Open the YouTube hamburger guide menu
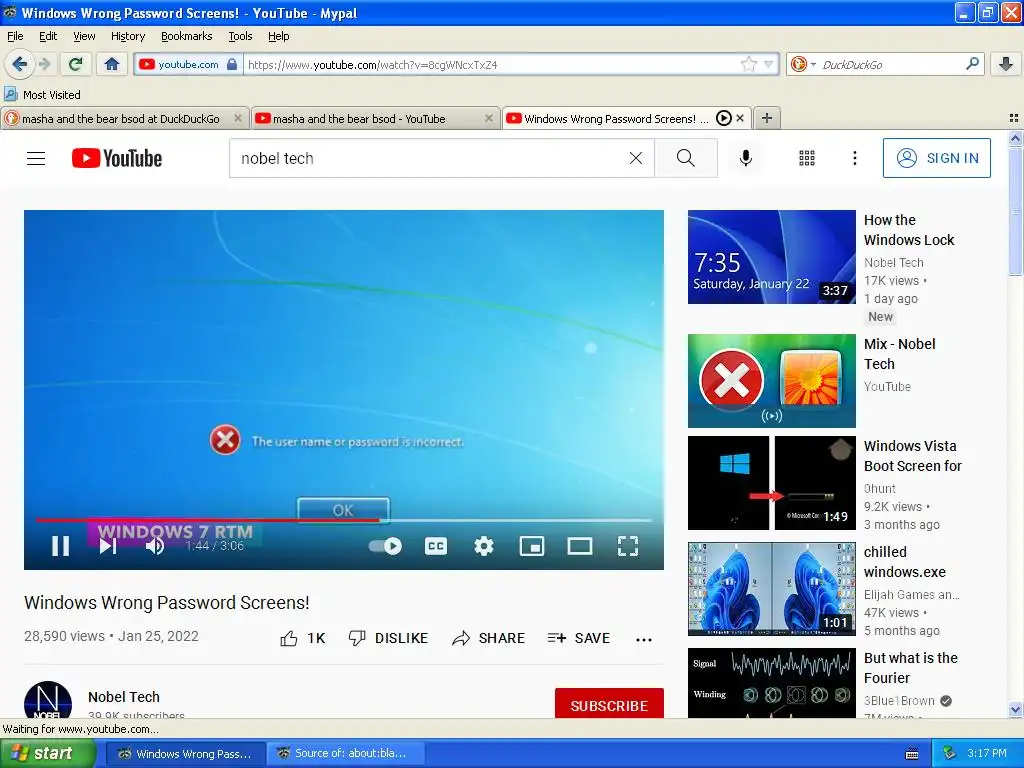Screen dimensions: 1024x768 coord(36,158)
